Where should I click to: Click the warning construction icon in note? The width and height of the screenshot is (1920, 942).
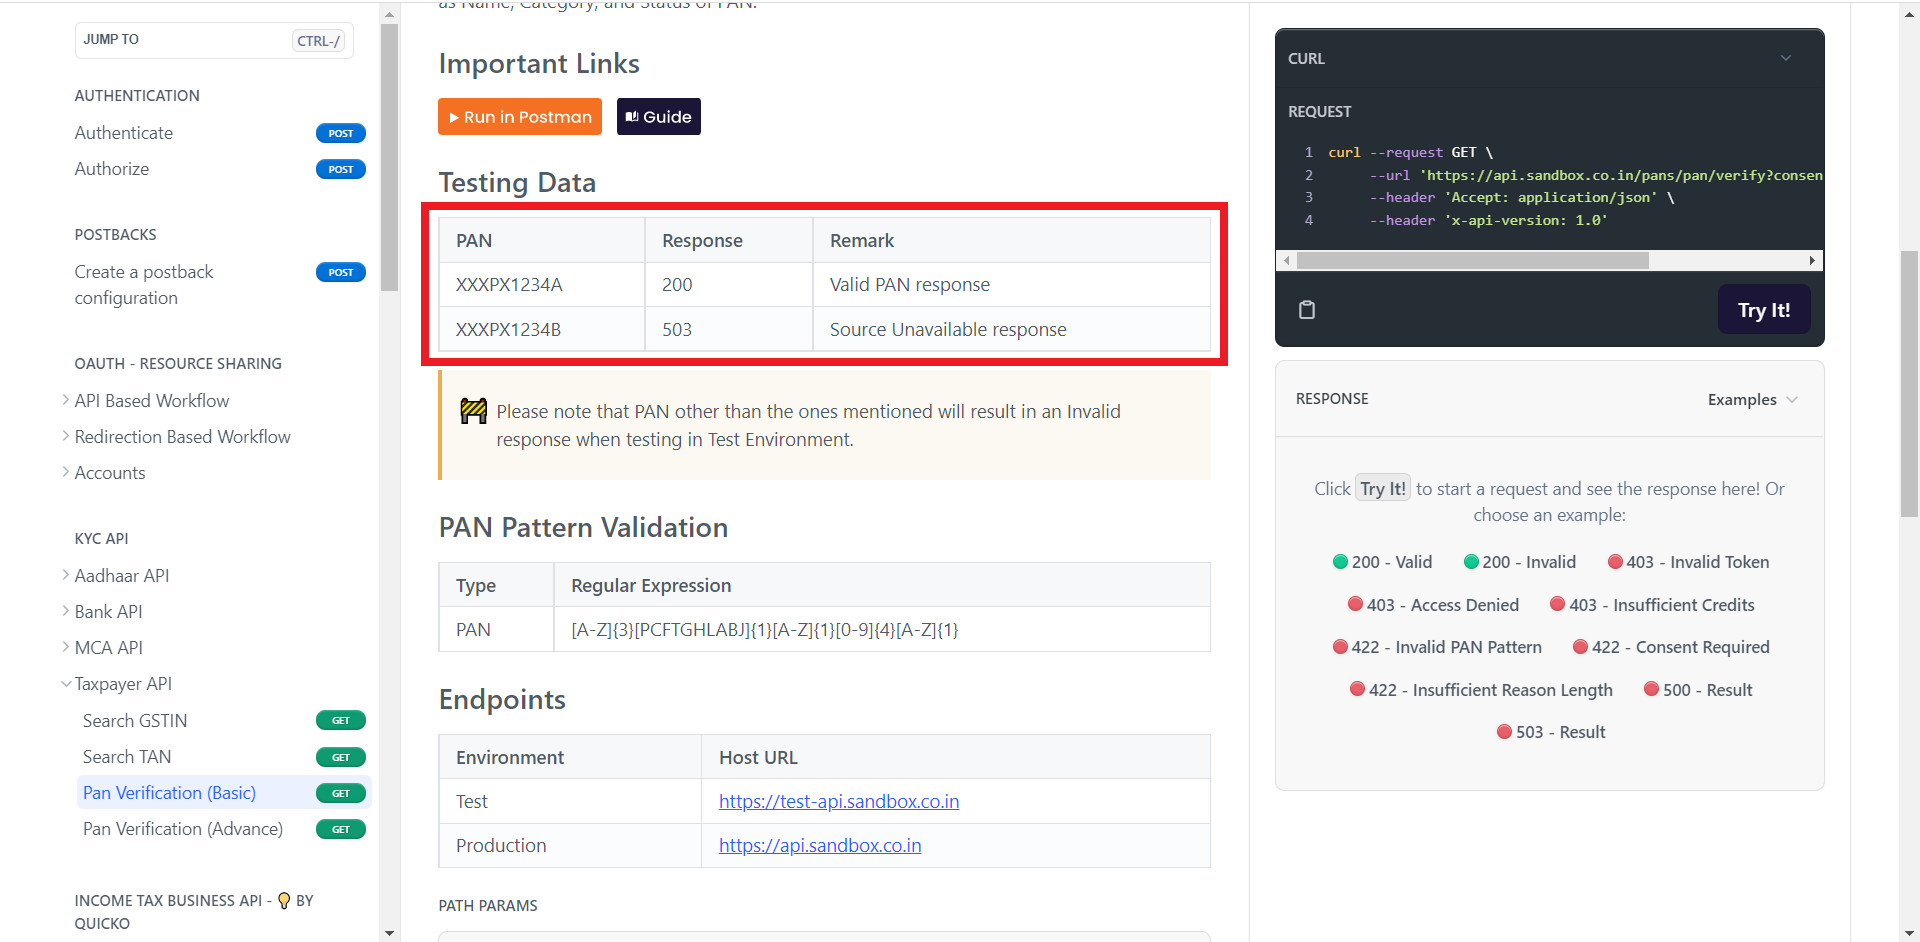pos(473,411)
